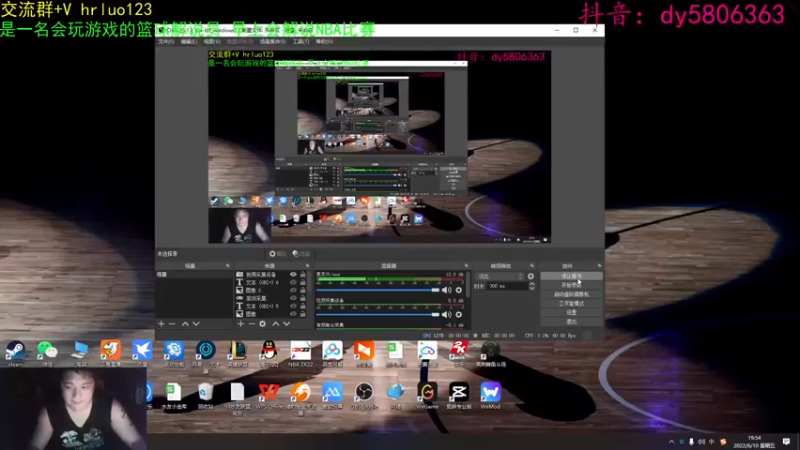
Task: Pop out the Audio Mixer dock header icon
Action: (466, 266)
